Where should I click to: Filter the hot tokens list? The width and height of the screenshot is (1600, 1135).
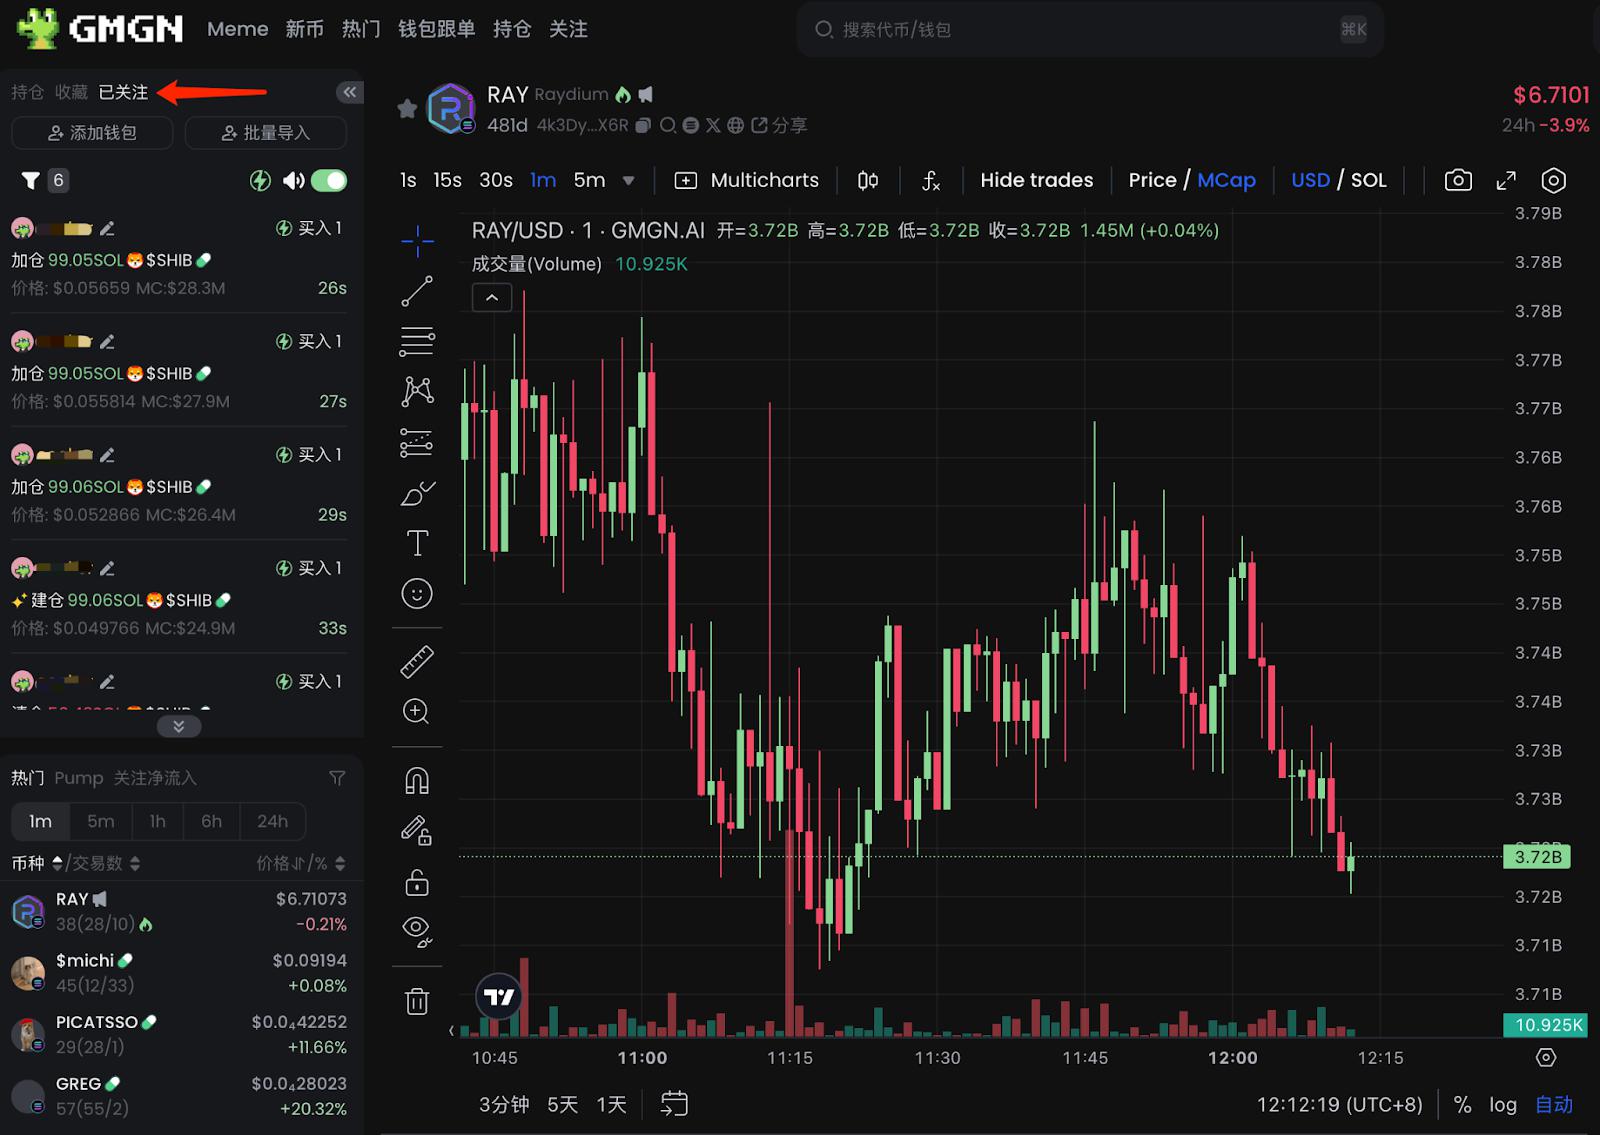click(337, 778)
